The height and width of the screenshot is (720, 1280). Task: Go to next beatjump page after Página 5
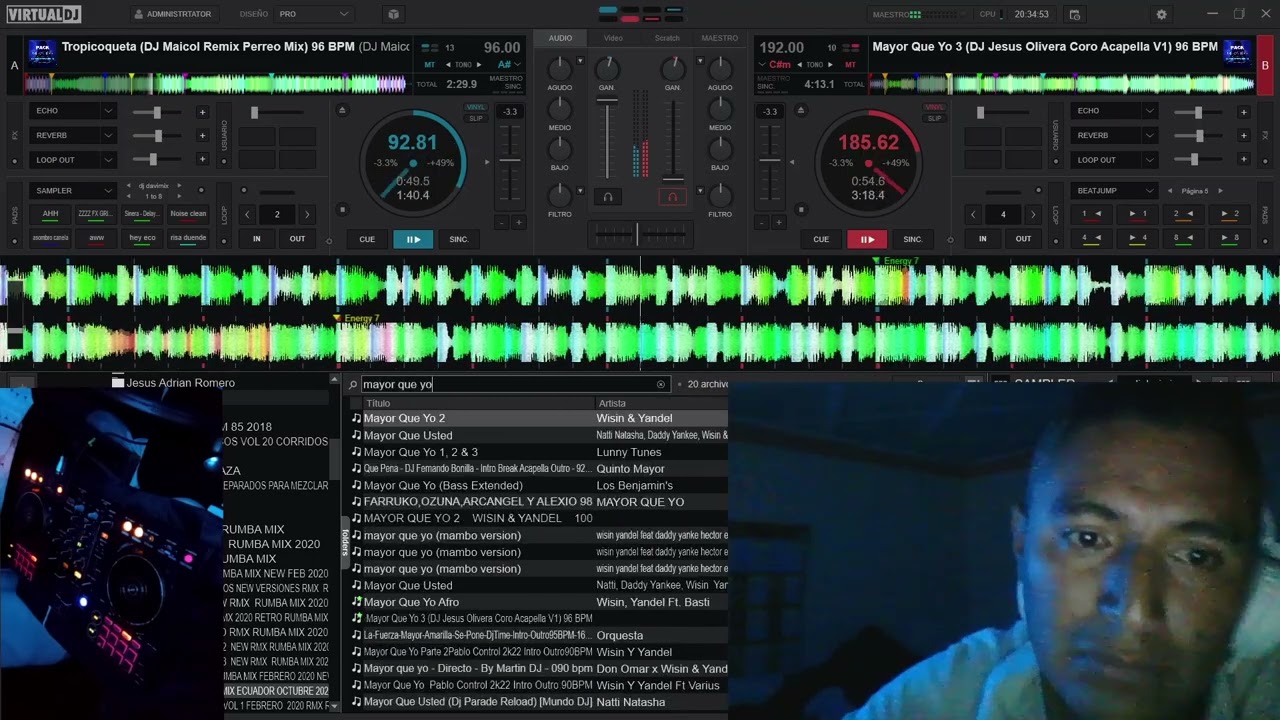(1220, 190)
